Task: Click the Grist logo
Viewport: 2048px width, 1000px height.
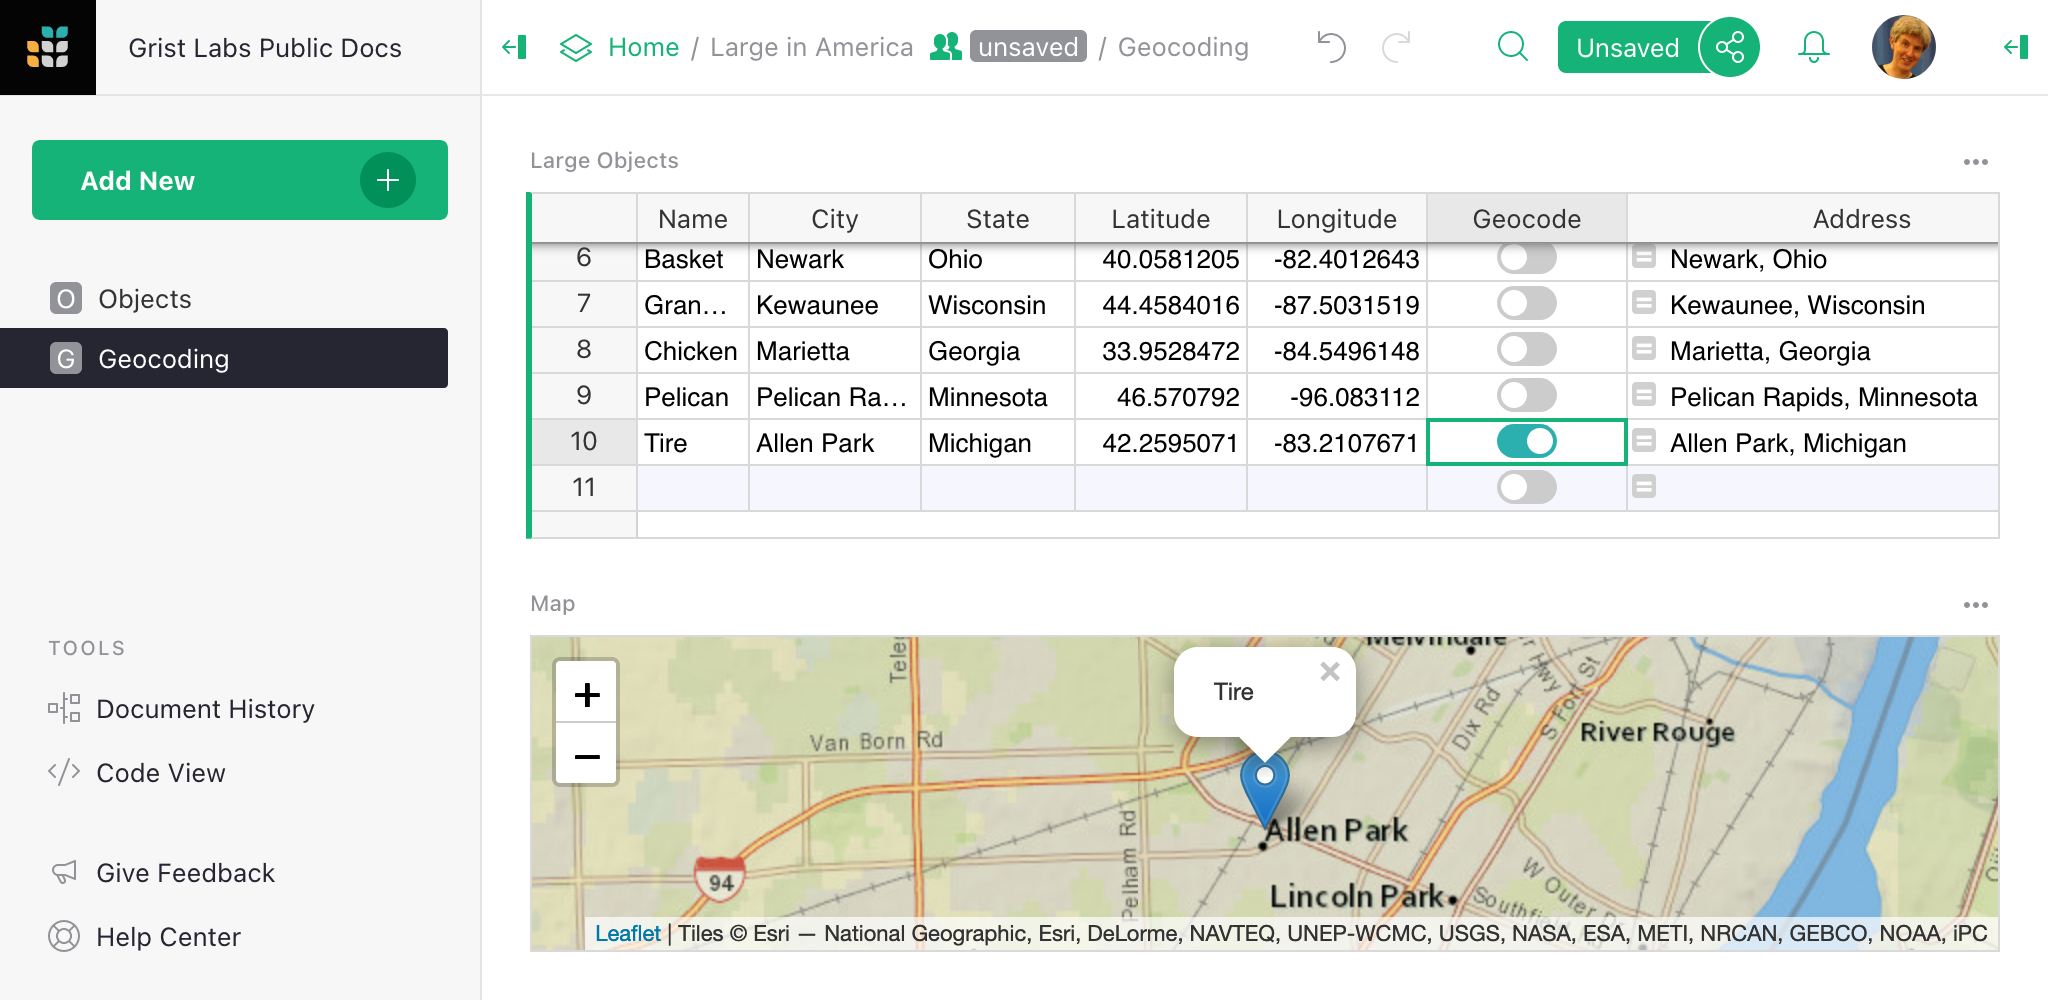Action: pyautogui.click(x=48, y=46)
